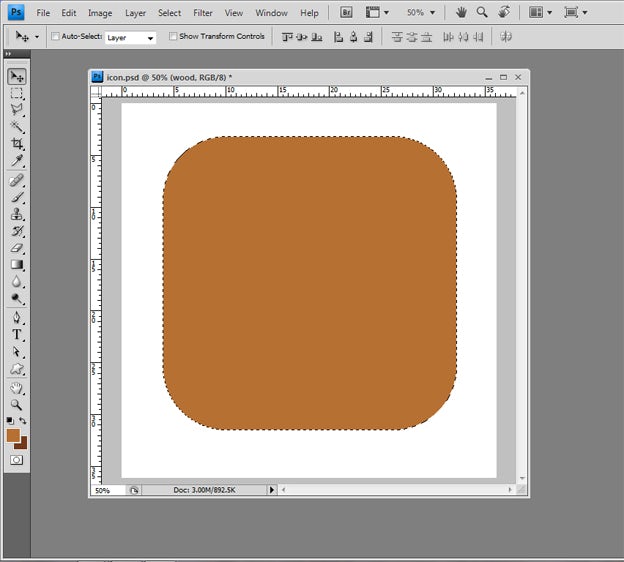Distribute top edges button

point(397,37)
